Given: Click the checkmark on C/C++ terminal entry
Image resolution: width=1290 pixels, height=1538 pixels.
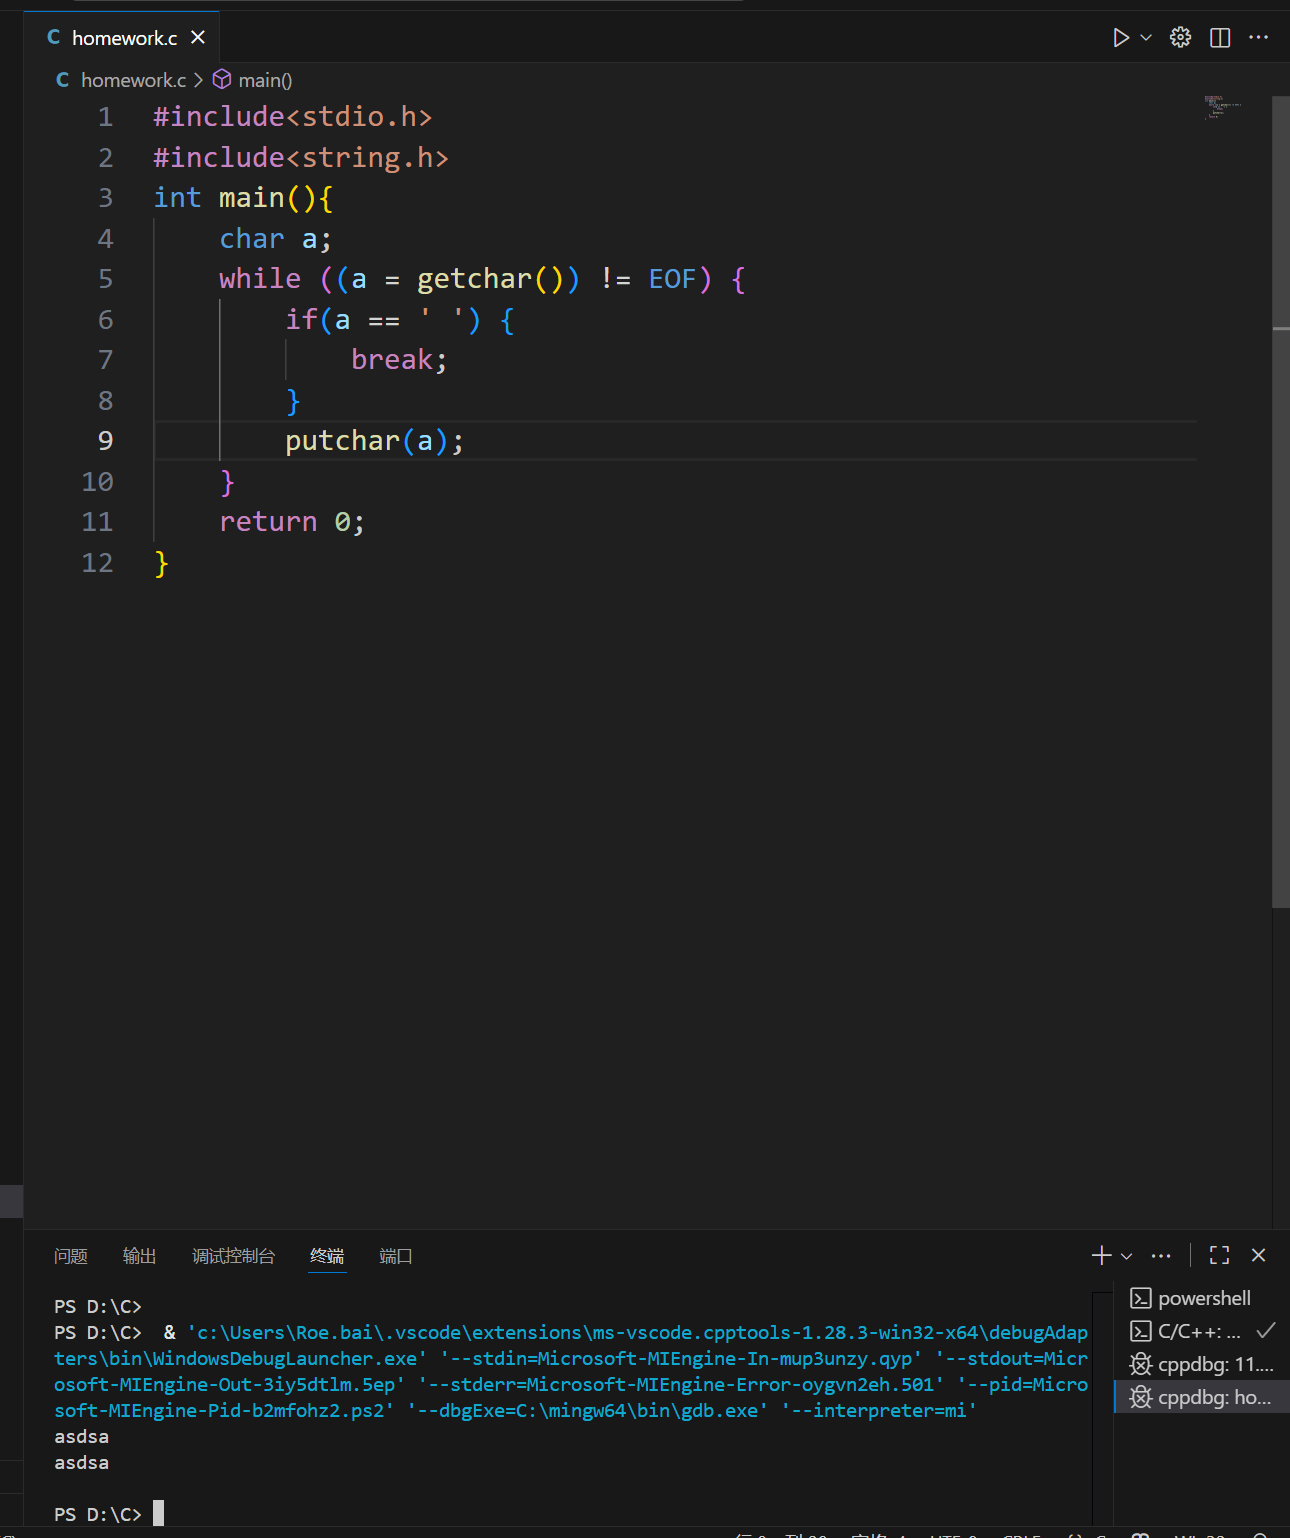Looking at the screenshot, I should click(x=1266, y=1331).
